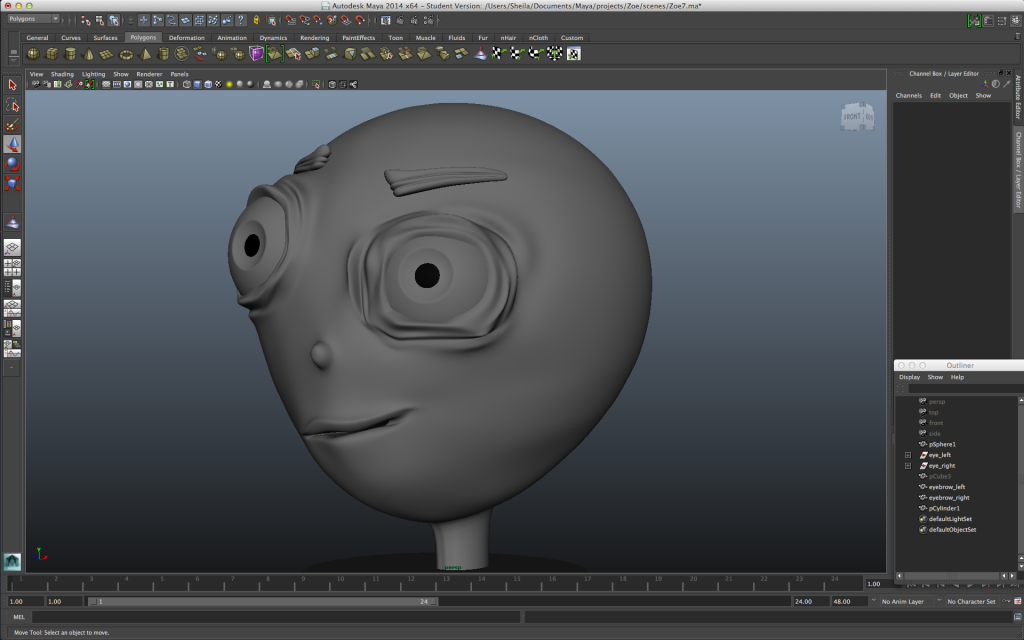Create a polygon cube from the shelf
Viewport: 1024px width, 640px height.
(x=52, y=54)
